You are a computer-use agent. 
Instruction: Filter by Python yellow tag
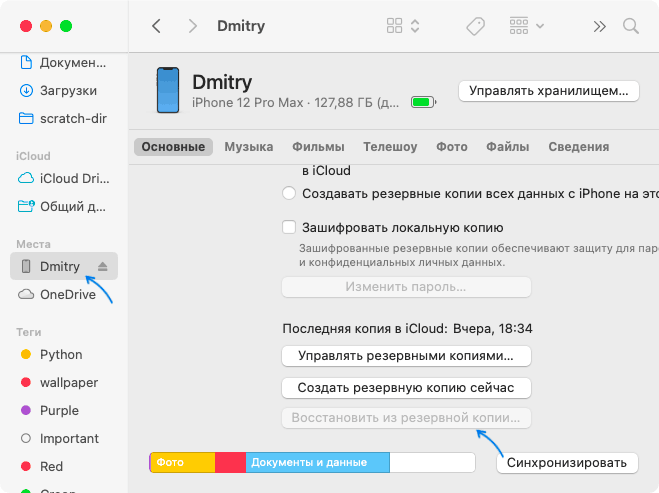[51, 354]
